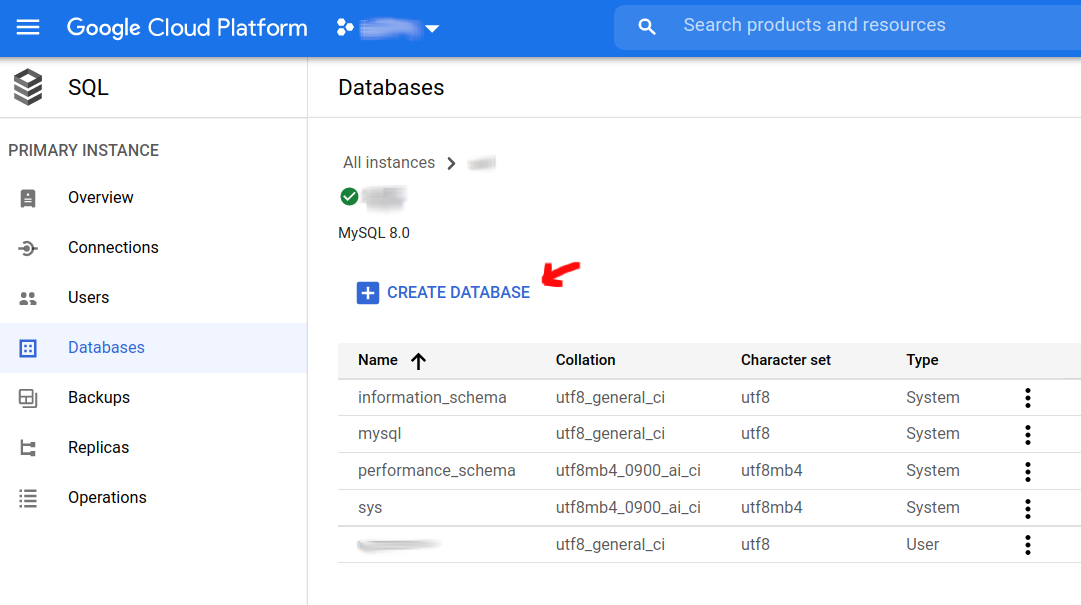
Task: Click the User type cell
Action: click(x=922, y=544)
